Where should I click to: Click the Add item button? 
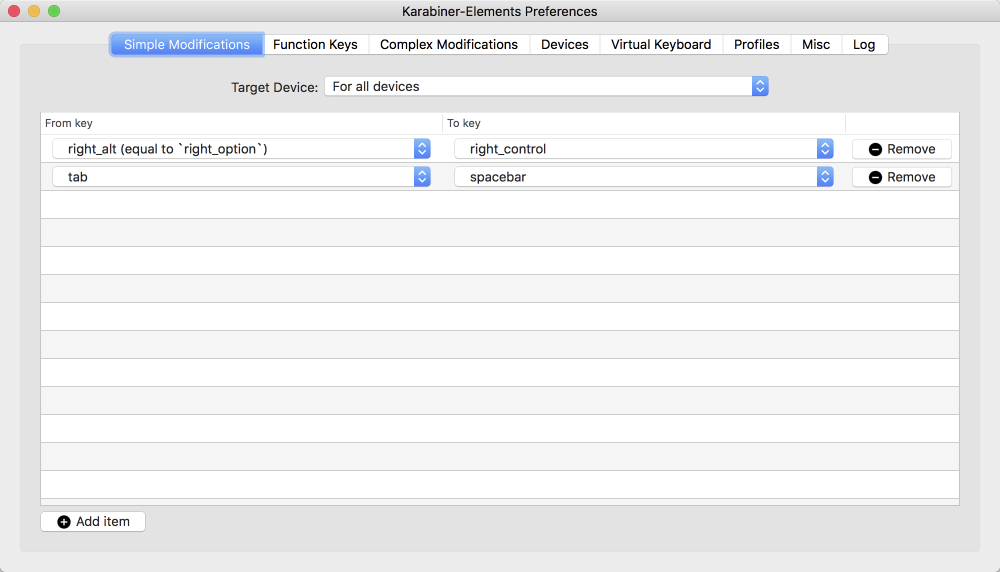93,522
